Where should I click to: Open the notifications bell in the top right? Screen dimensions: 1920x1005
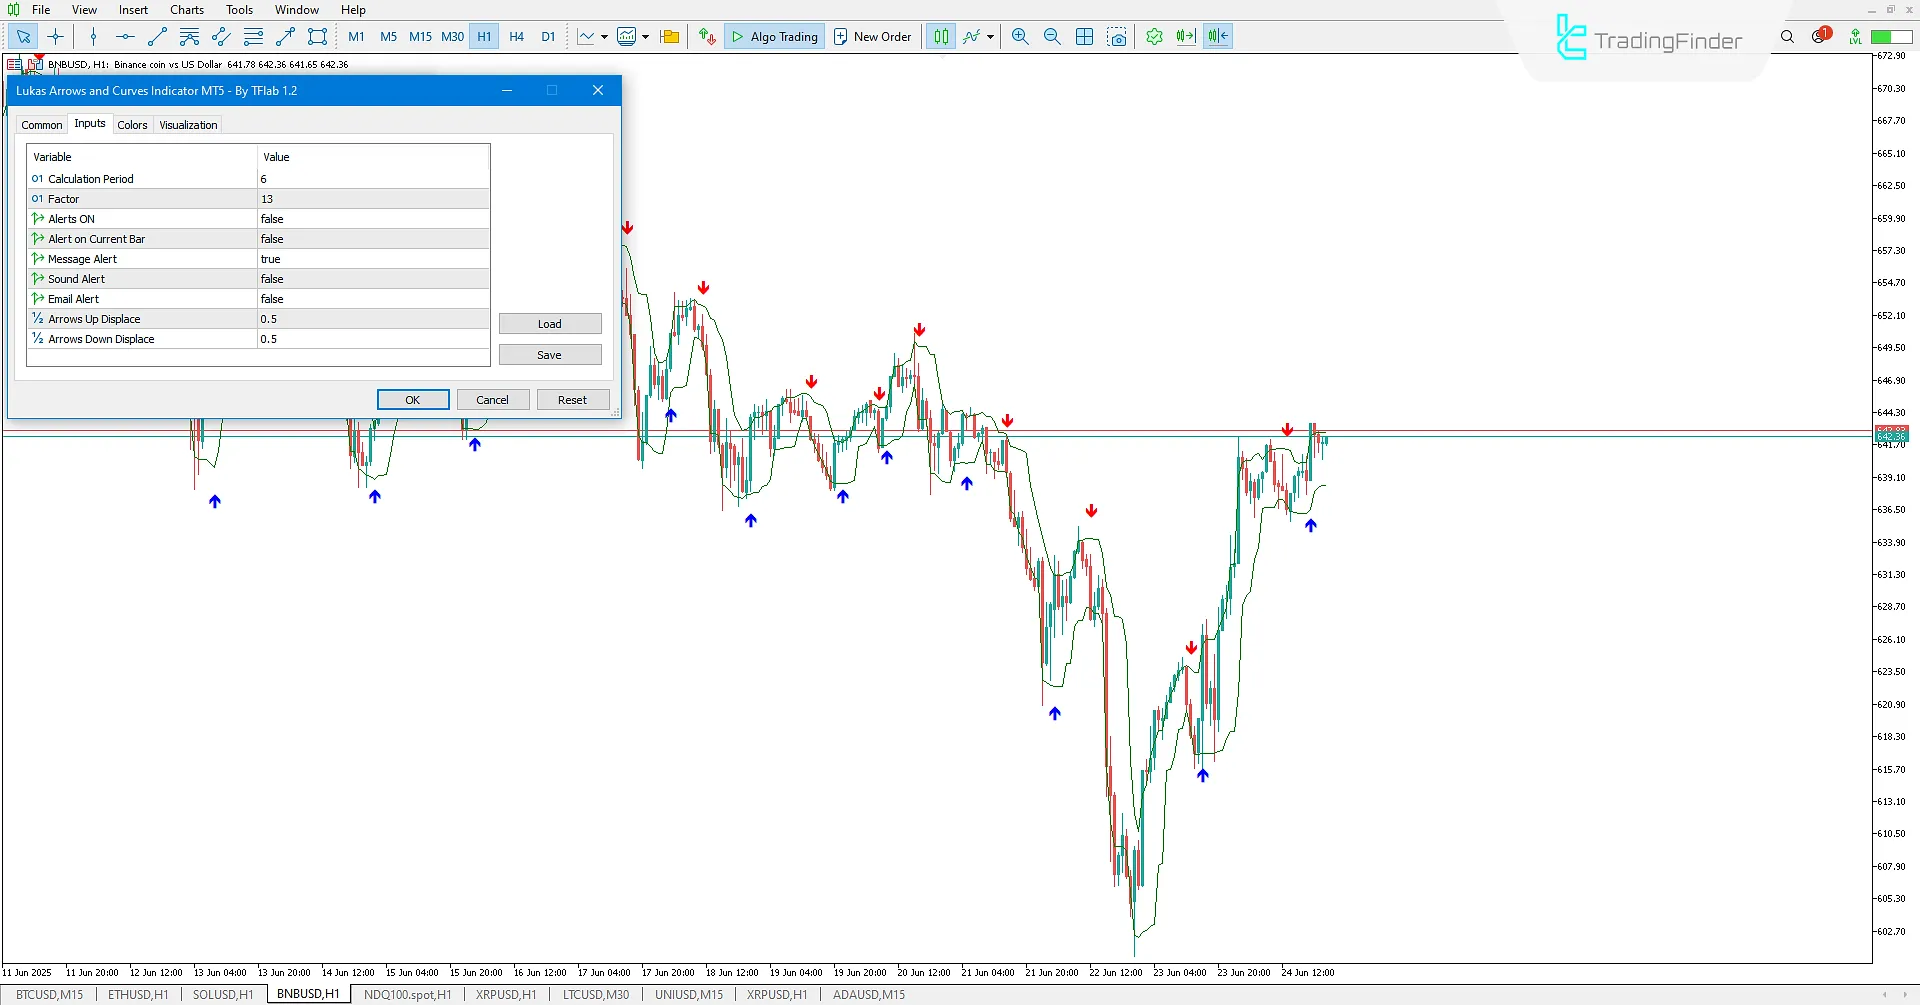coord(1821,34)
